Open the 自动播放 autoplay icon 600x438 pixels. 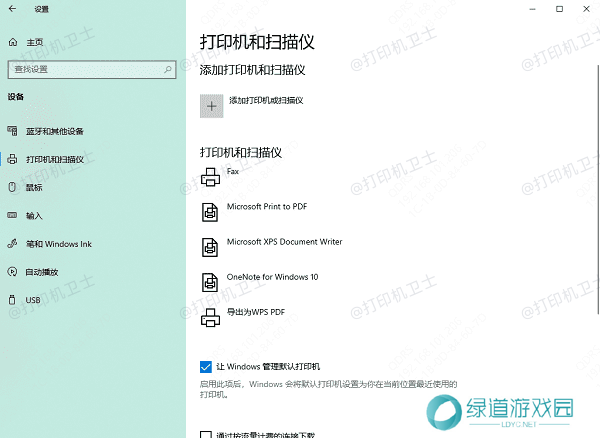click(x=12, y=271)
